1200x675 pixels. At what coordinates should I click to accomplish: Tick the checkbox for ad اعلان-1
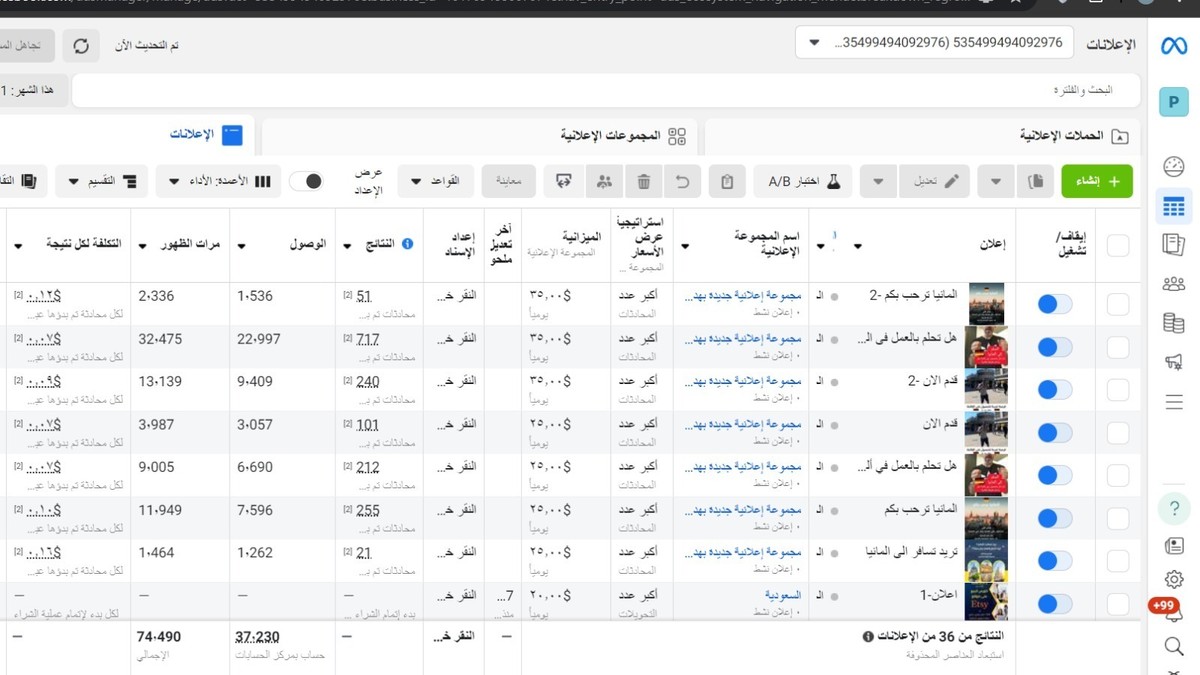point(1117,603)
